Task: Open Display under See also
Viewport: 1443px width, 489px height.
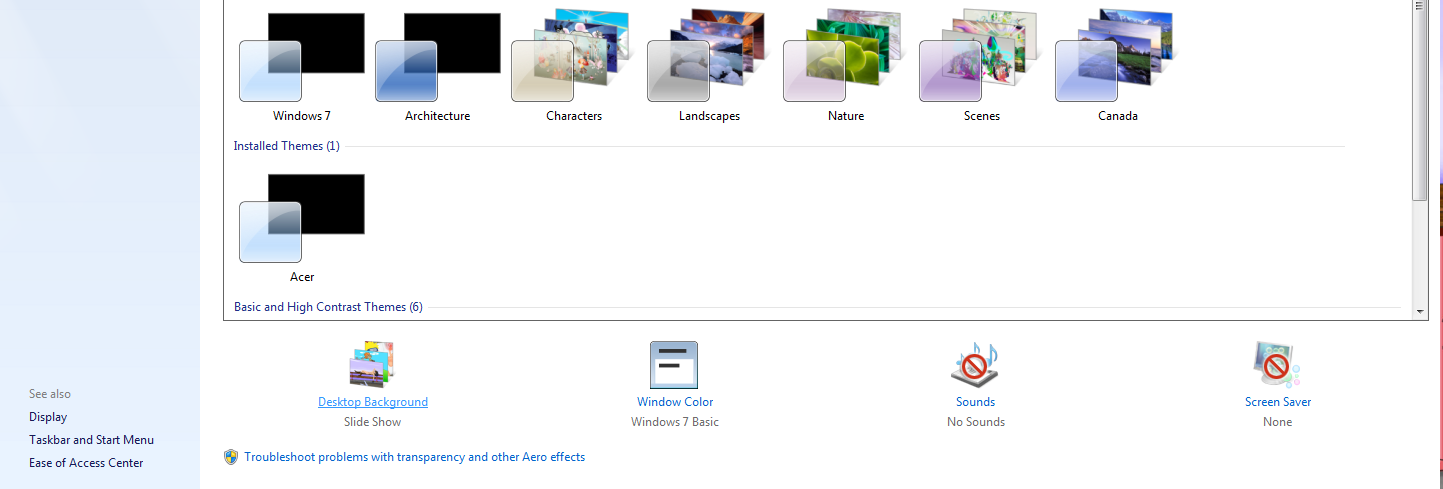Action: [48, 417]
